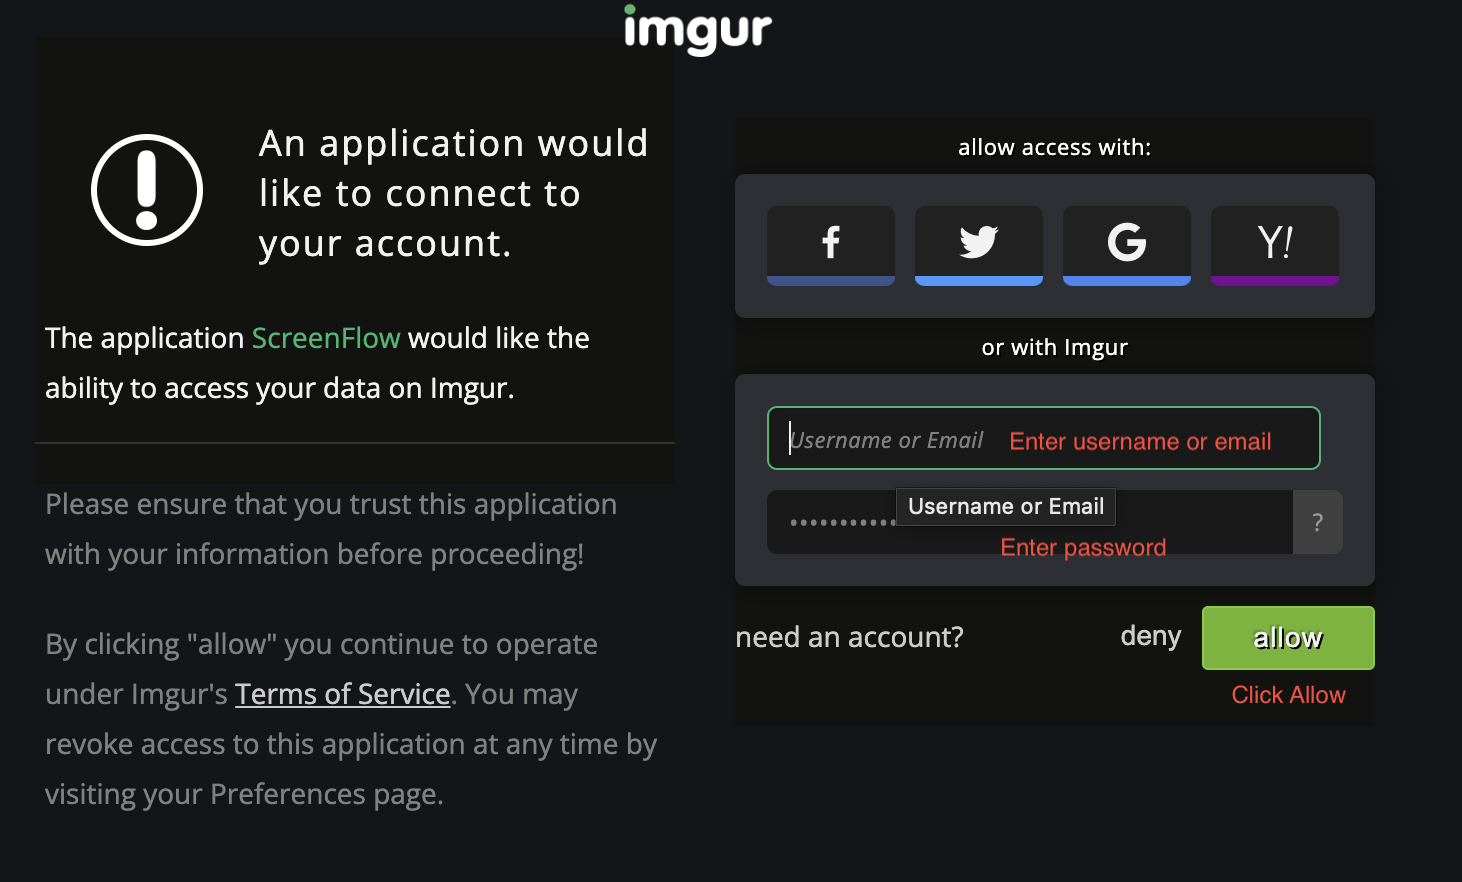Open Imgur's Terms of Service link
Image resolution: width=1462 pixels, height=882 pixels.
(x=342, y=693)
